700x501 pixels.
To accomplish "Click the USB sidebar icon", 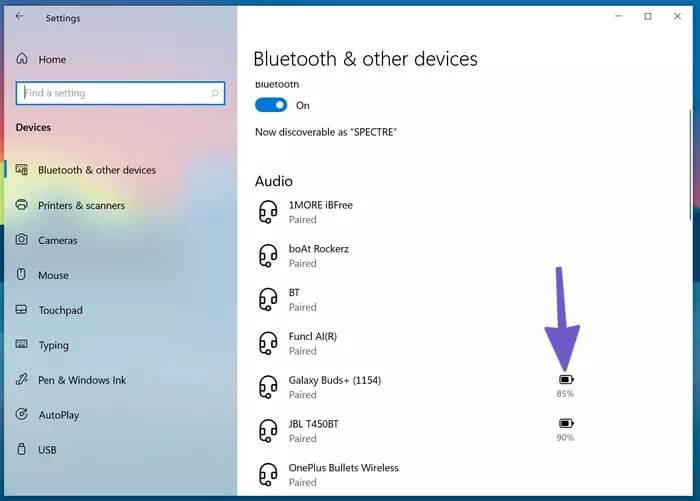I will (21, 449).
